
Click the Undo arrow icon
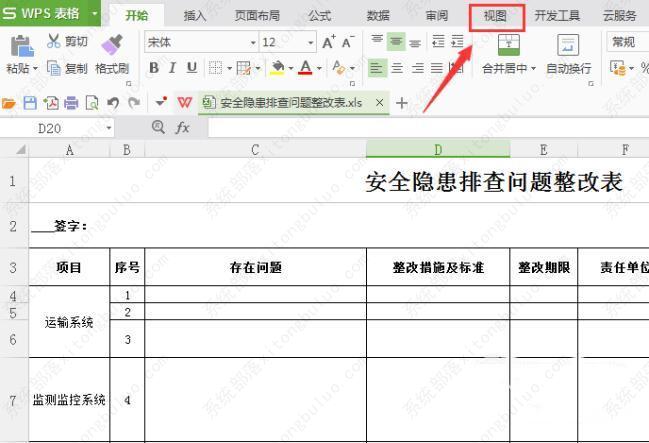click(x=112, y=103)
